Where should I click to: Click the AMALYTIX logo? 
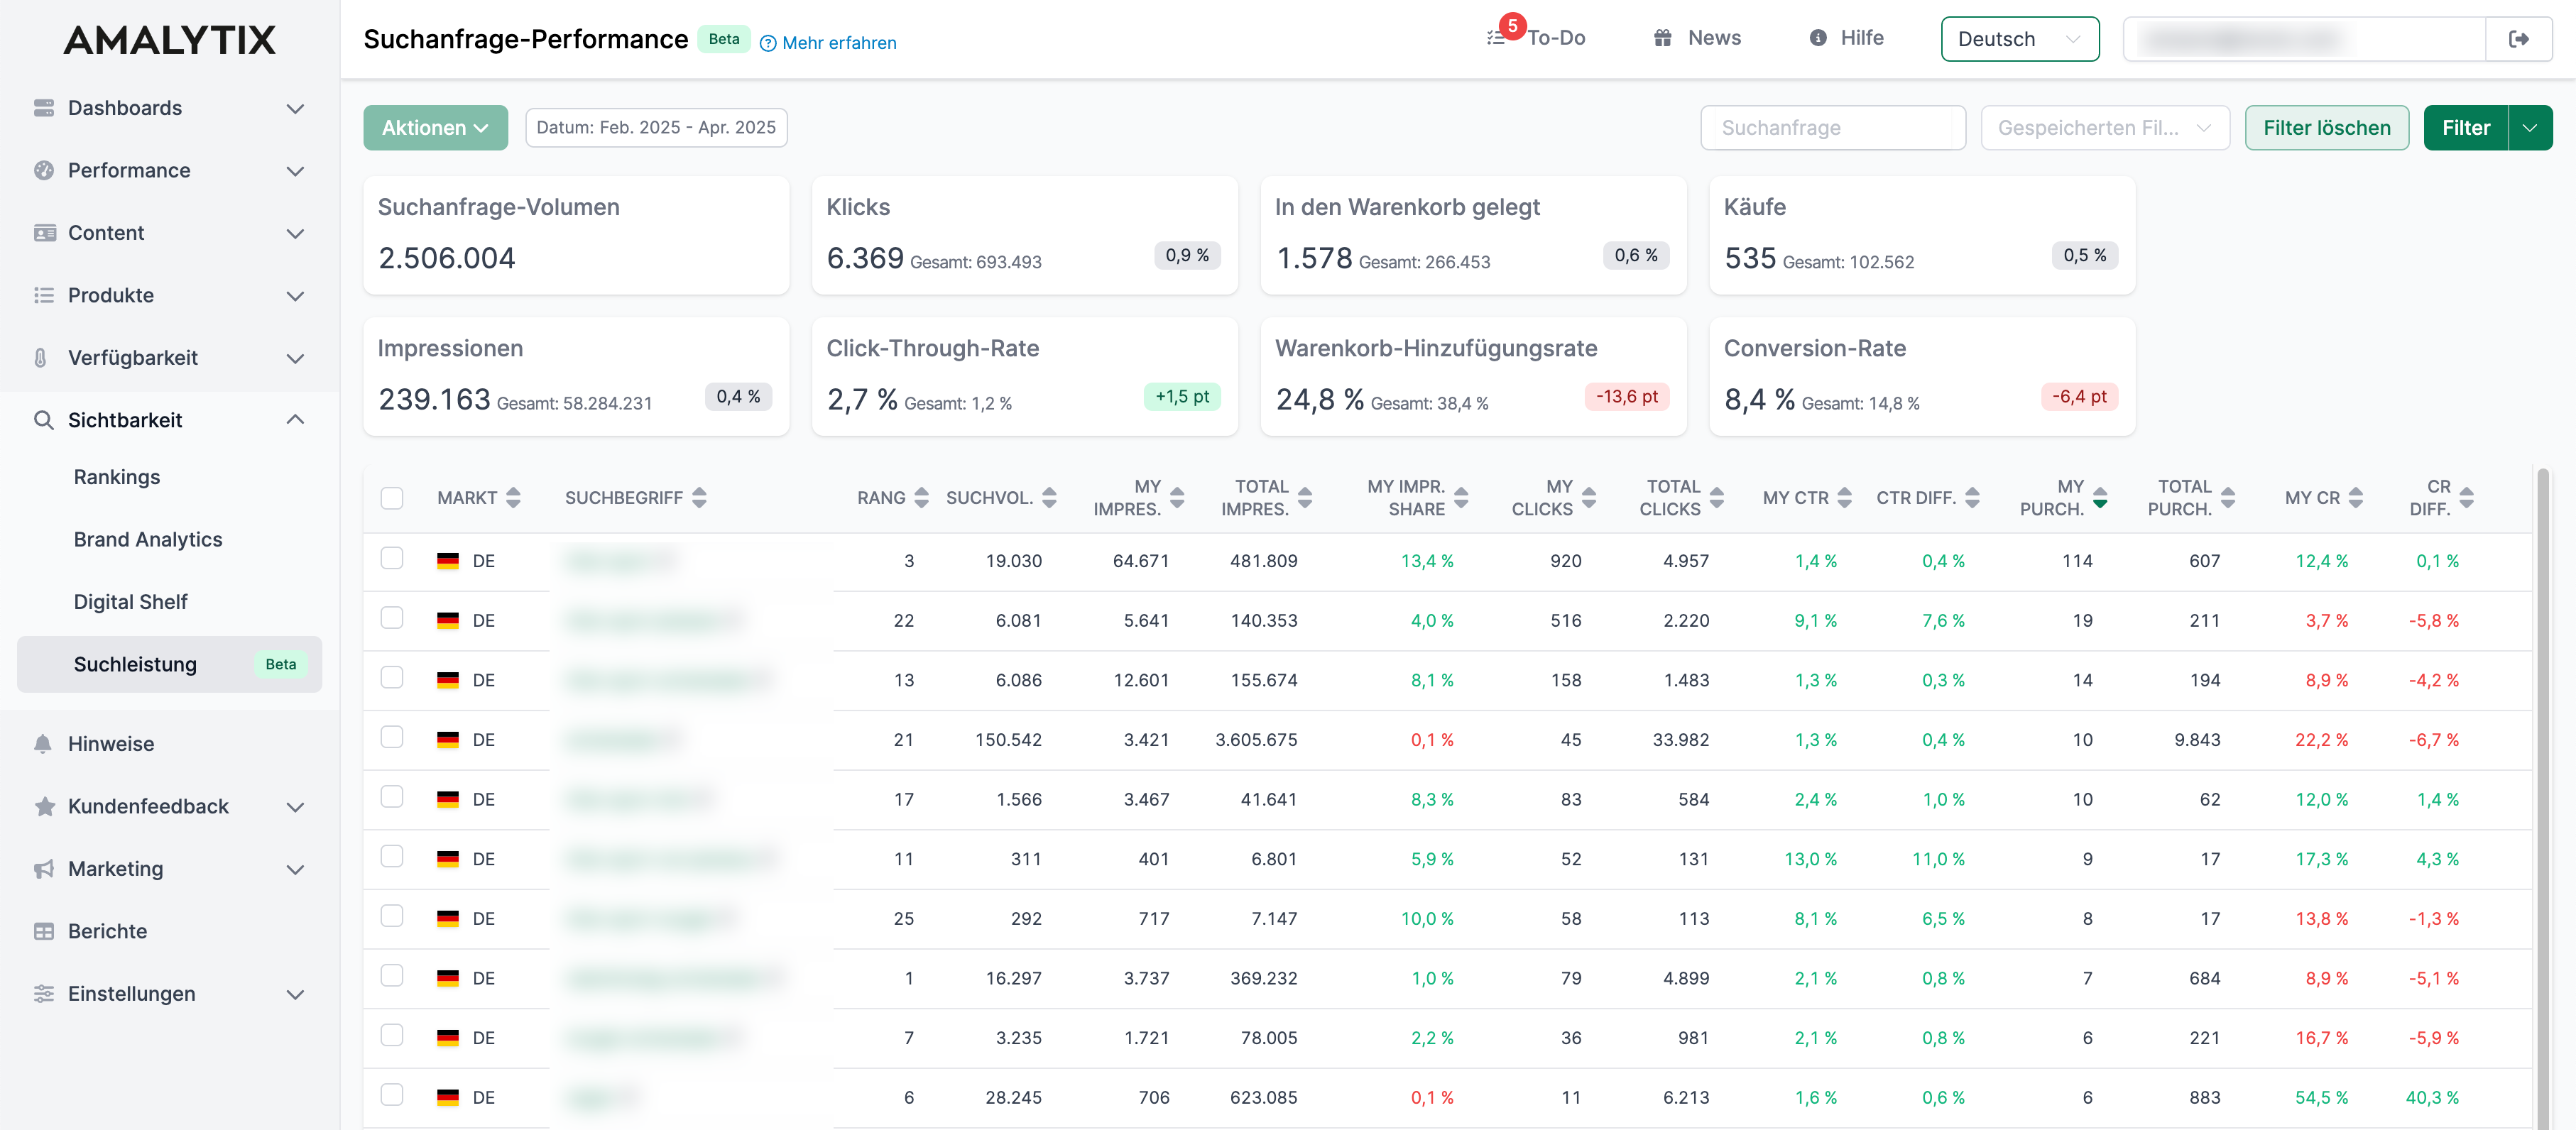pyautogui.click(x=170, y=40)
